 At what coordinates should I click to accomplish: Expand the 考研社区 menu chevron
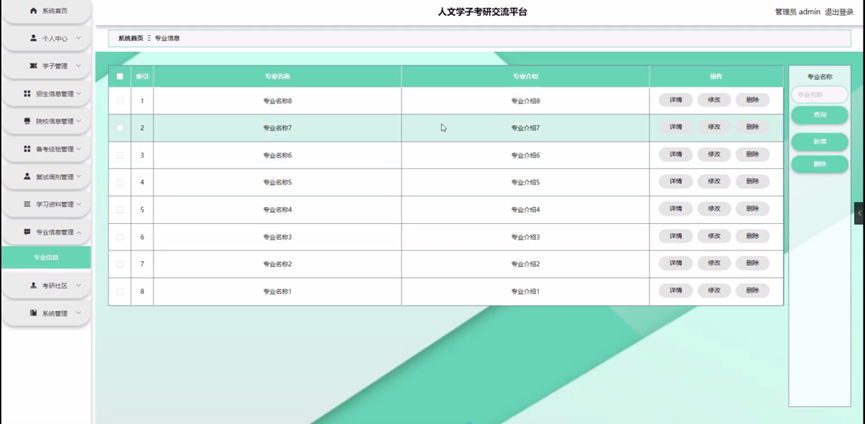(78, 286)
